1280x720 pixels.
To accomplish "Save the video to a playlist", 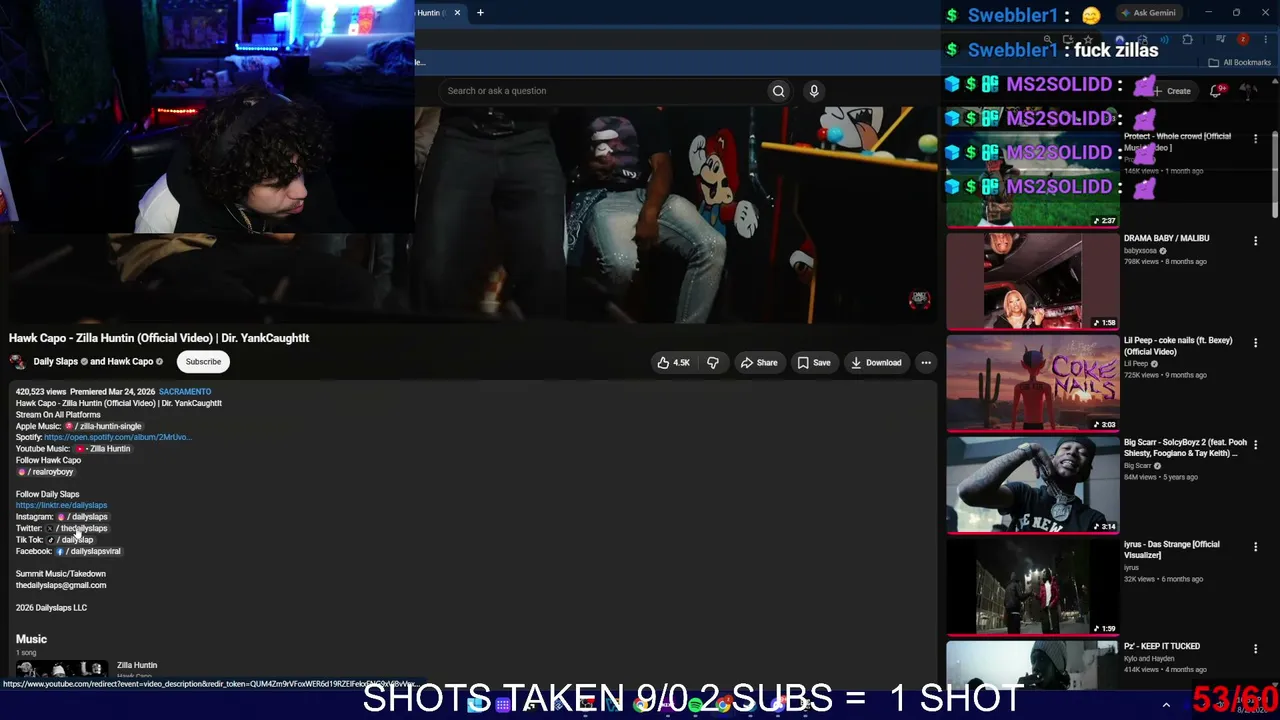I will click(x=813, y=363).
